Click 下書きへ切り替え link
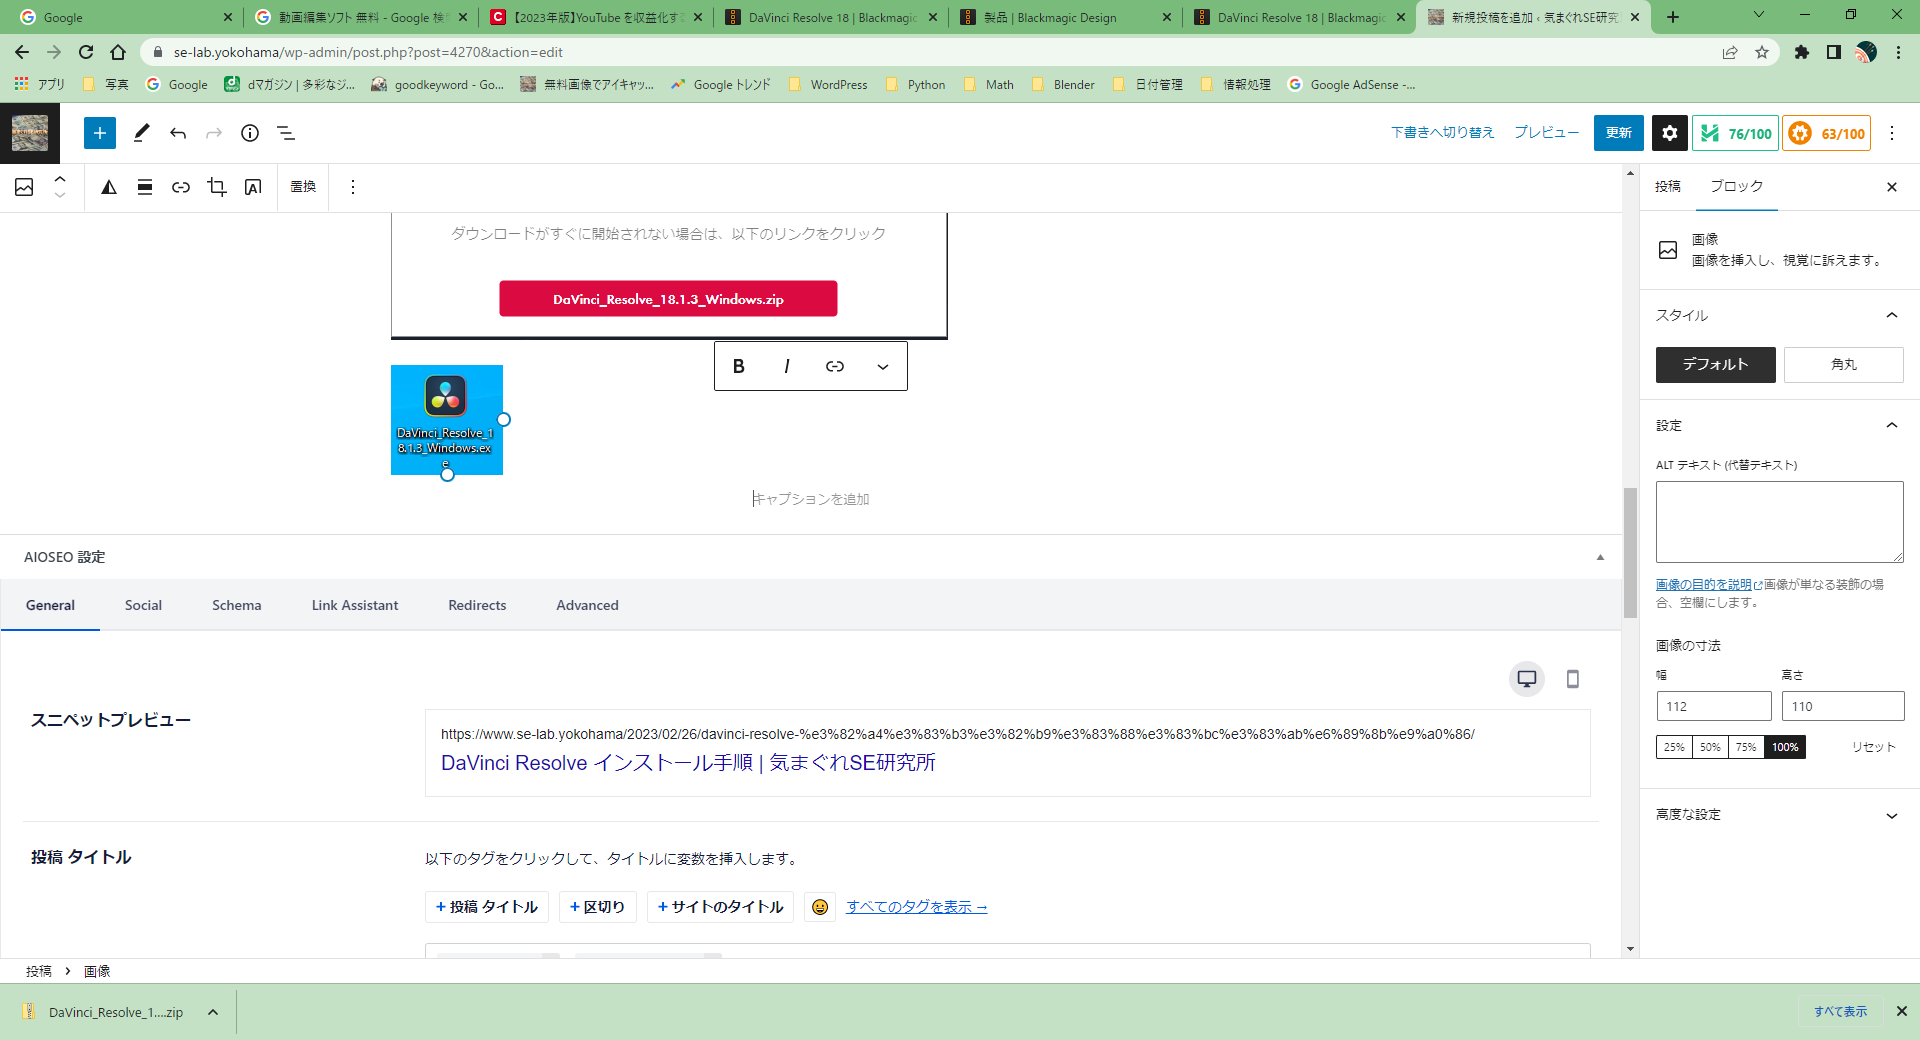The image size is (1920, 1040). coord(1442,133)
